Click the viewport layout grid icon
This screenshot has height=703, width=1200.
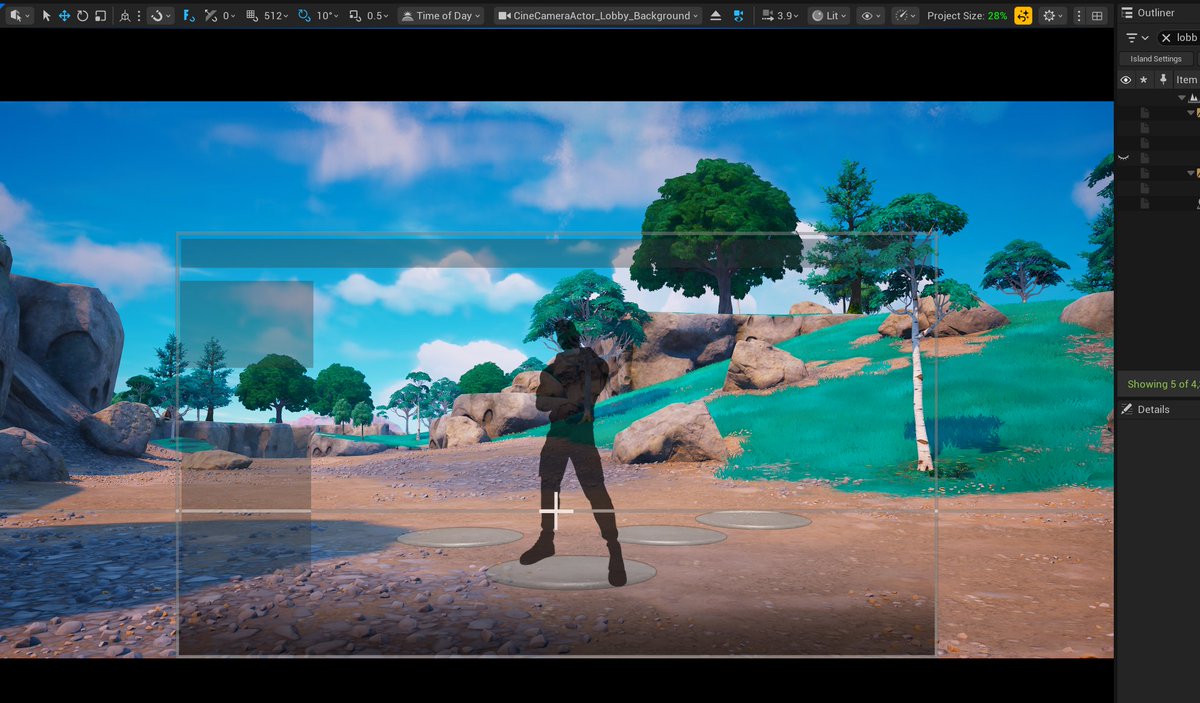pyautogui.click(x=1097, y=16)
